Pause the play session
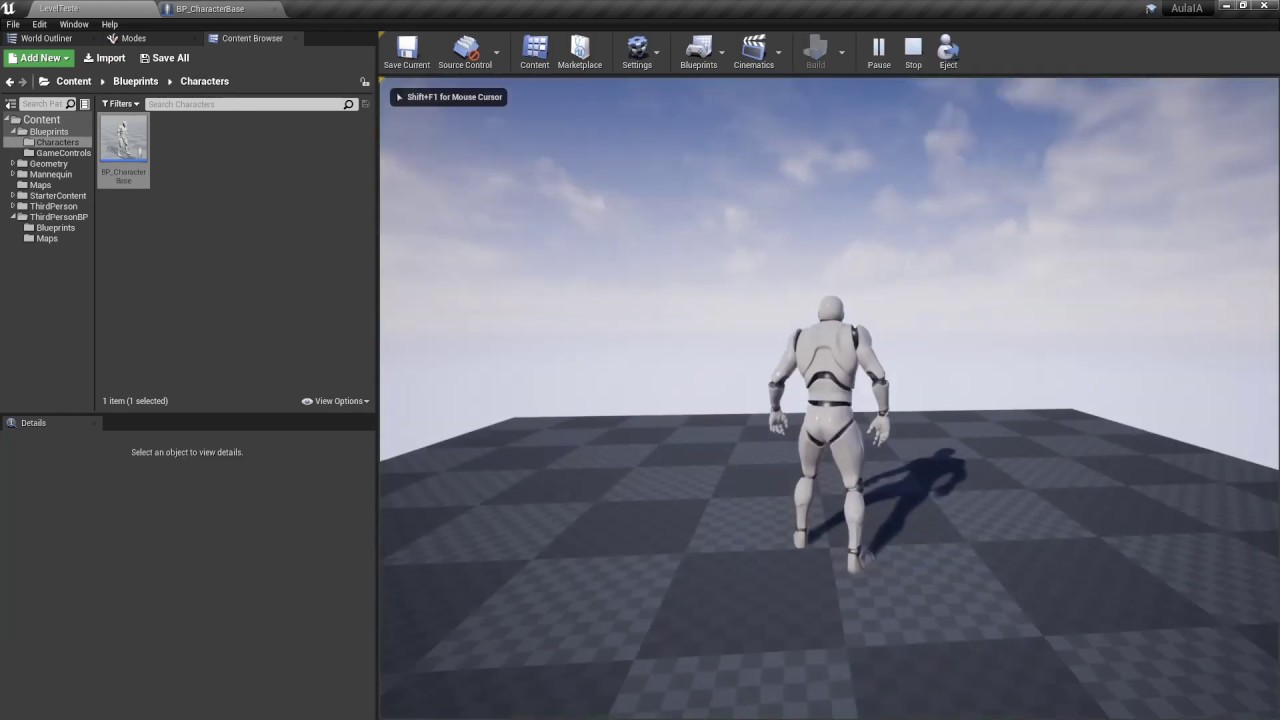The height and width of the screenshot is (720, 1280). point(879,52)
